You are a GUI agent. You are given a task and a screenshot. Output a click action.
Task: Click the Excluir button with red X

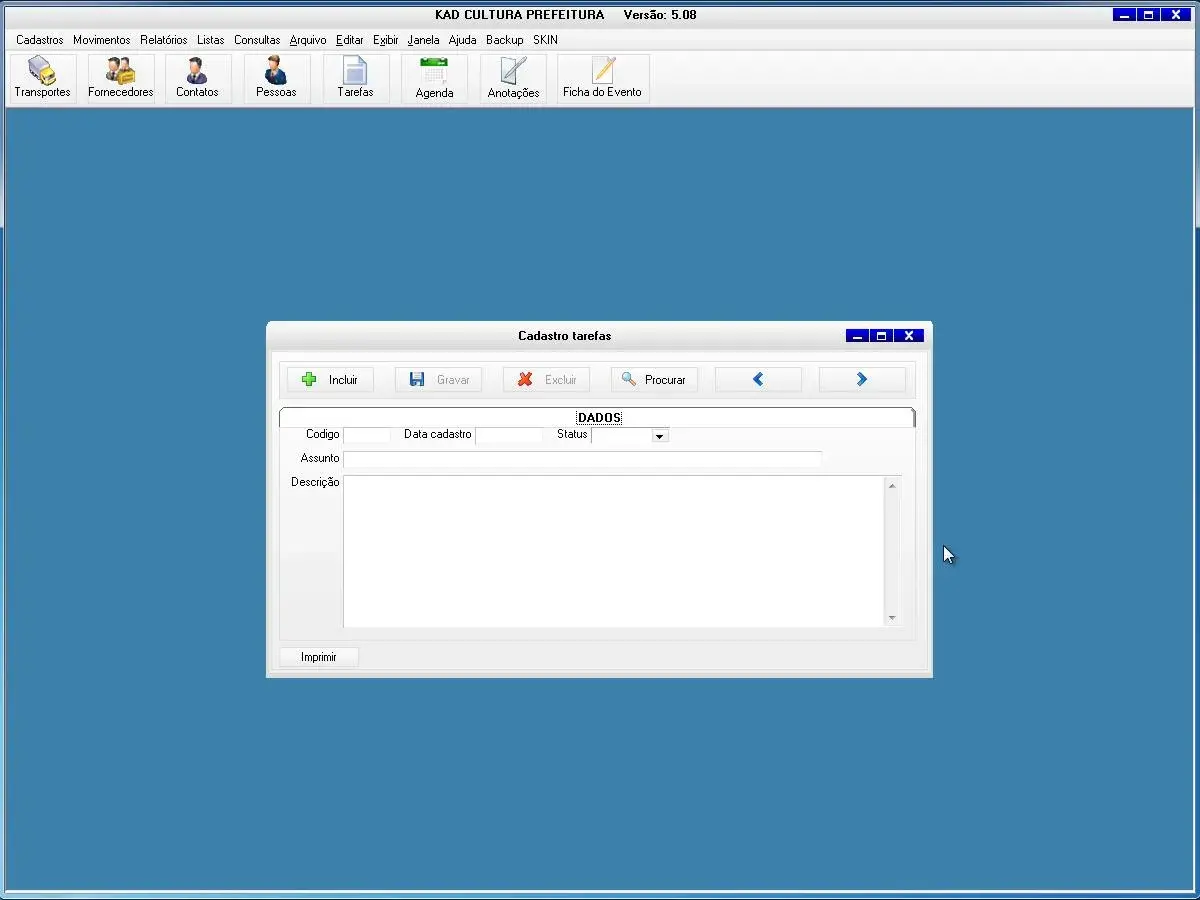coord(546,380)
